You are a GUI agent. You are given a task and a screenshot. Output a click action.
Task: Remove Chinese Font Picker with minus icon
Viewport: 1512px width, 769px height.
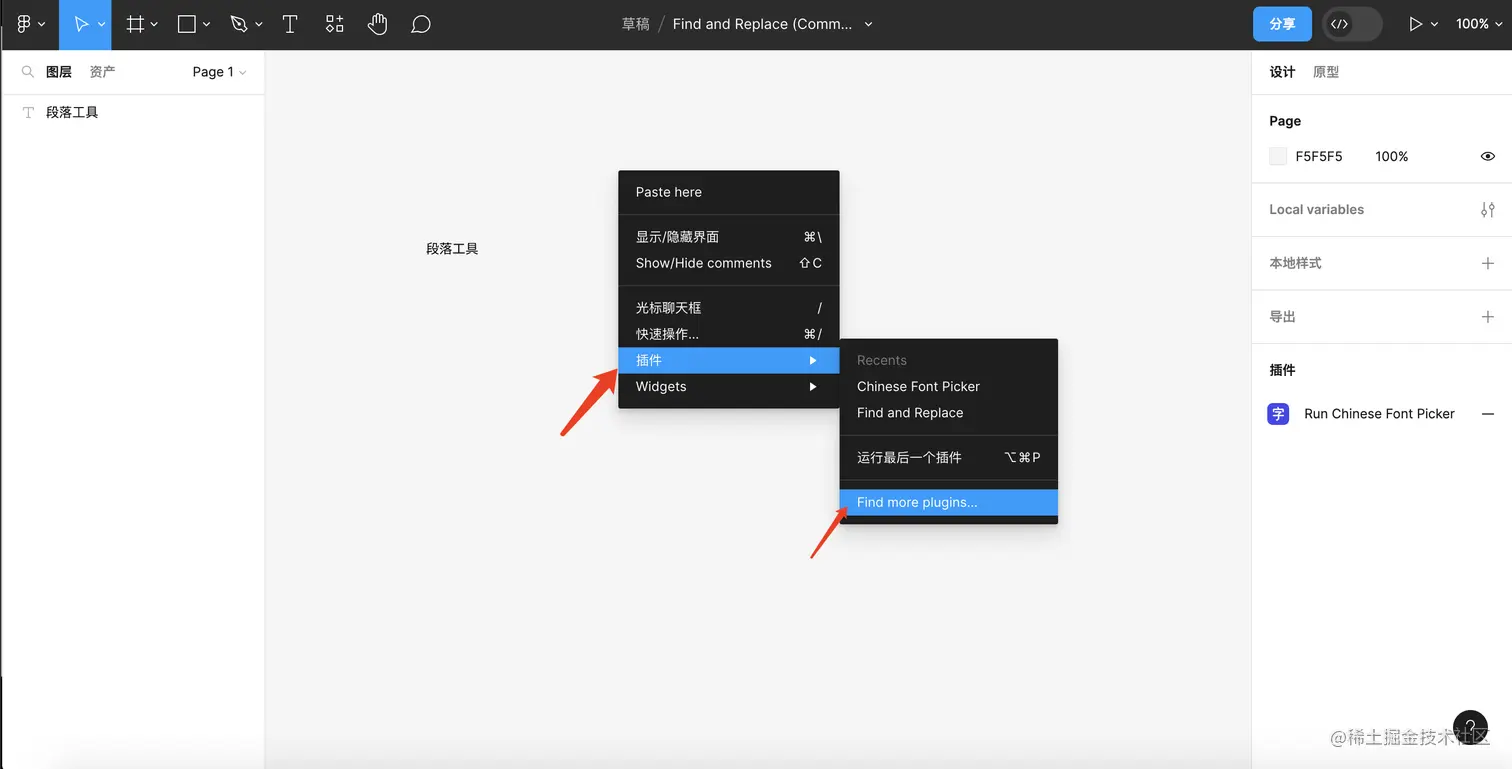pos(1488,414)
